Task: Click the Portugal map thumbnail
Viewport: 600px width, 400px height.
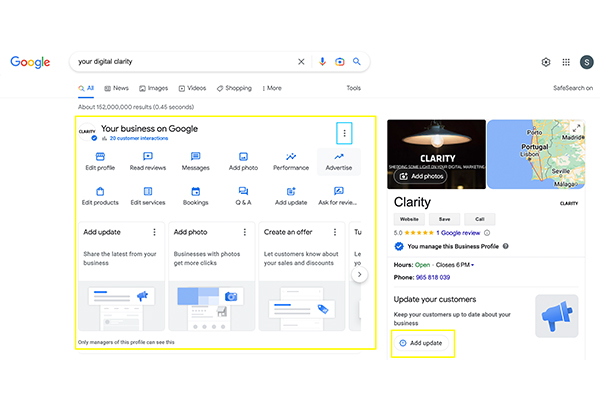Action: click(x=538, y=154)
